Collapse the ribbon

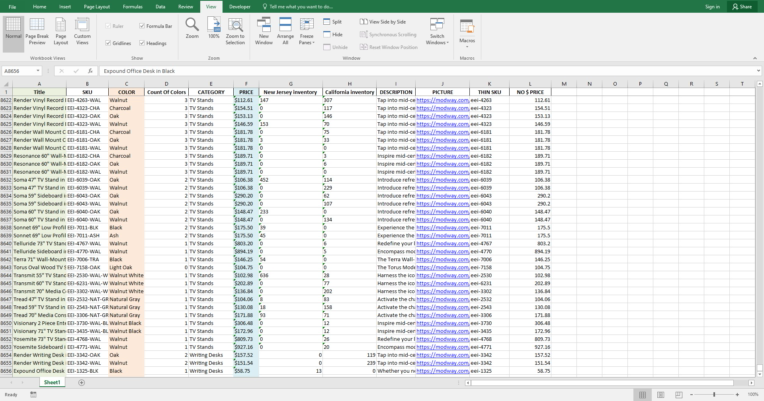coord(755,58)
